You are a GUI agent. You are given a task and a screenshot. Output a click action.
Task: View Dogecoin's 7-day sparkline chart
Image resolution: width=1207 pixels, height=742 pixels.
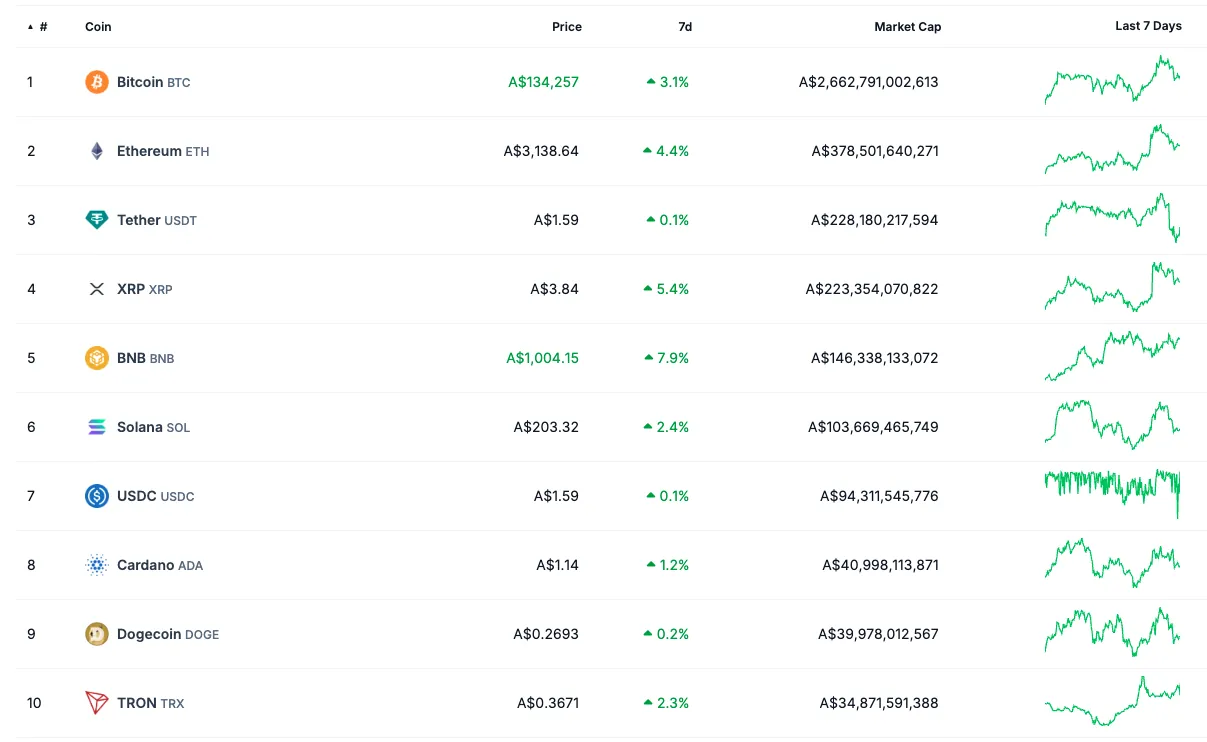[x=1112, y=632]
